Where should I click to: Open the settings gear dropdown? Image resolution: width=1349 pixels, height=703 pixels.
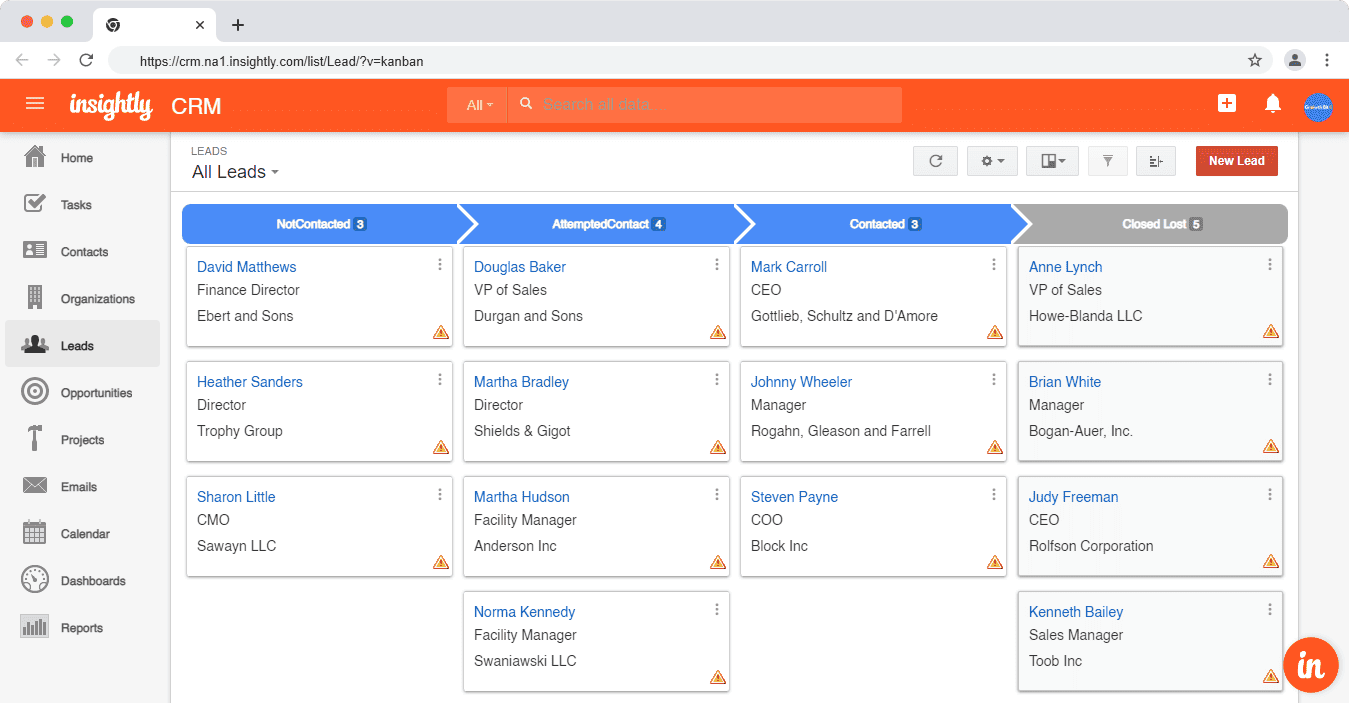991,160
